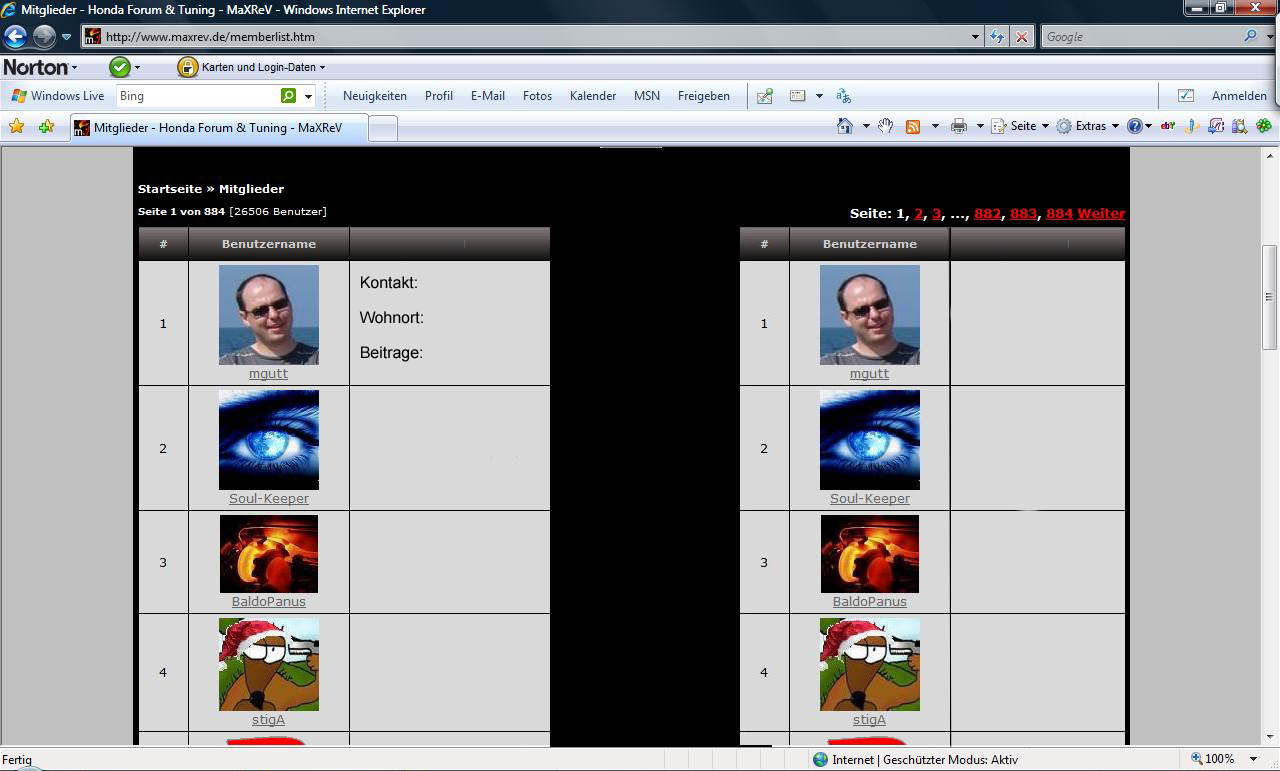Open Neuigkeiten in Windows Live toolbar

pyautogui.click(x=374, y=96)
